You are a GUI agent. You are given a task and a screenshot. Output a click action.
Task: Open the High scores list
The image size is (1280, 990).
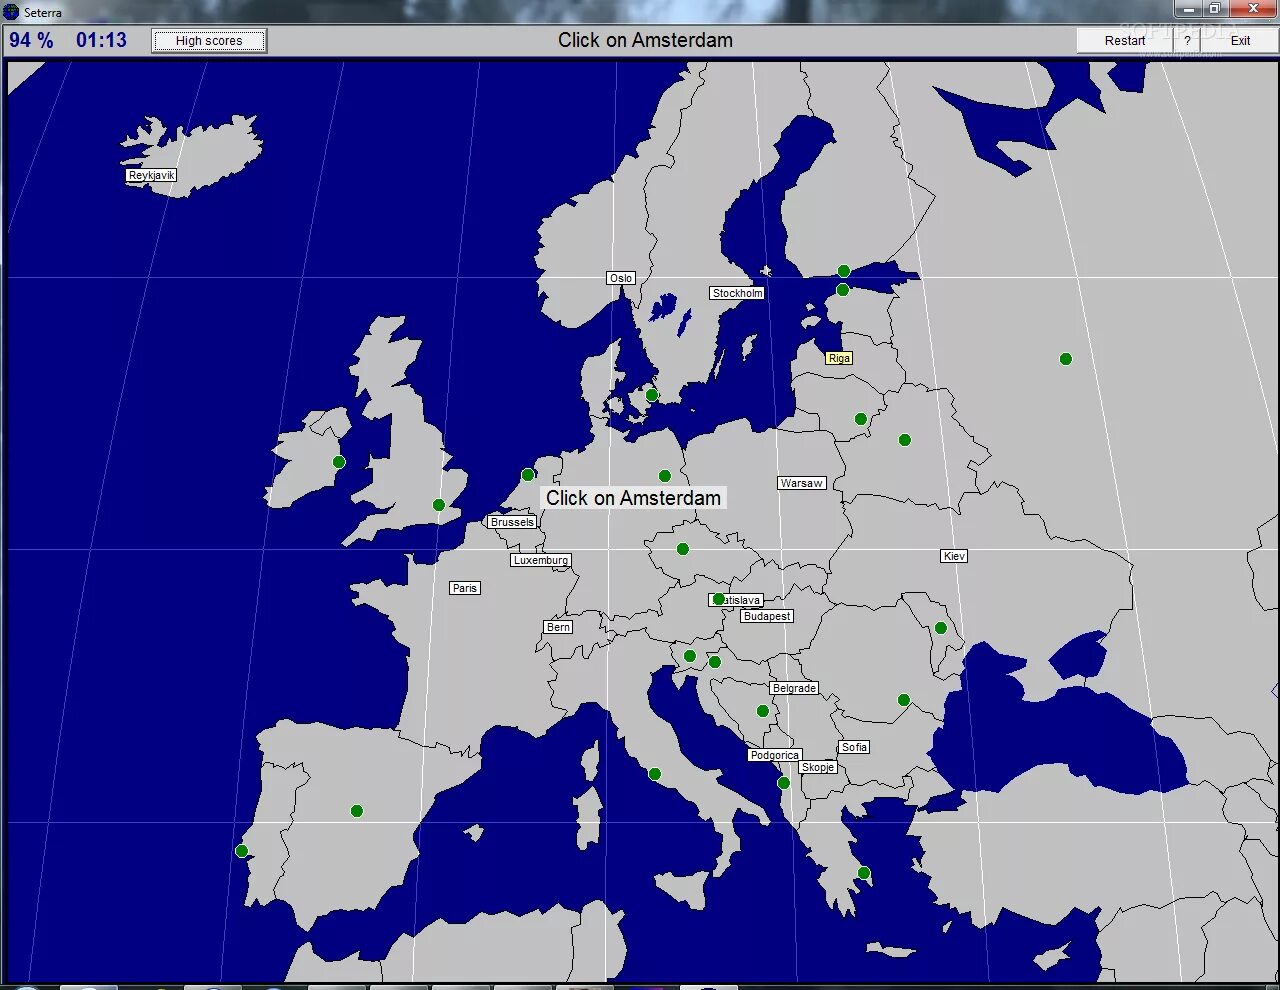click(x=209, y=41)
